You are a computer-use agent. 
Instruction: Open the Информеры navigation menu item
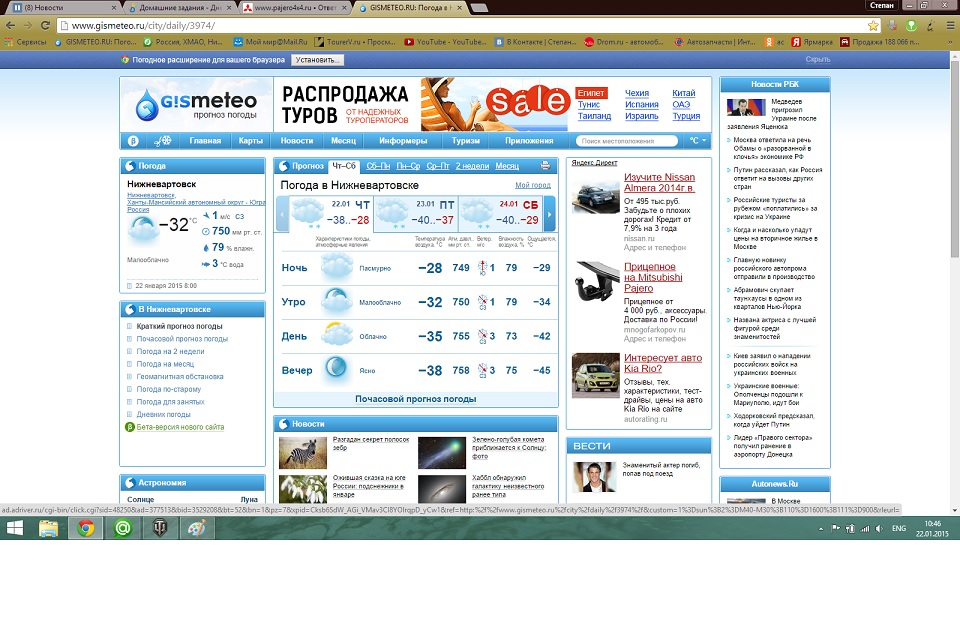[403, 141]
